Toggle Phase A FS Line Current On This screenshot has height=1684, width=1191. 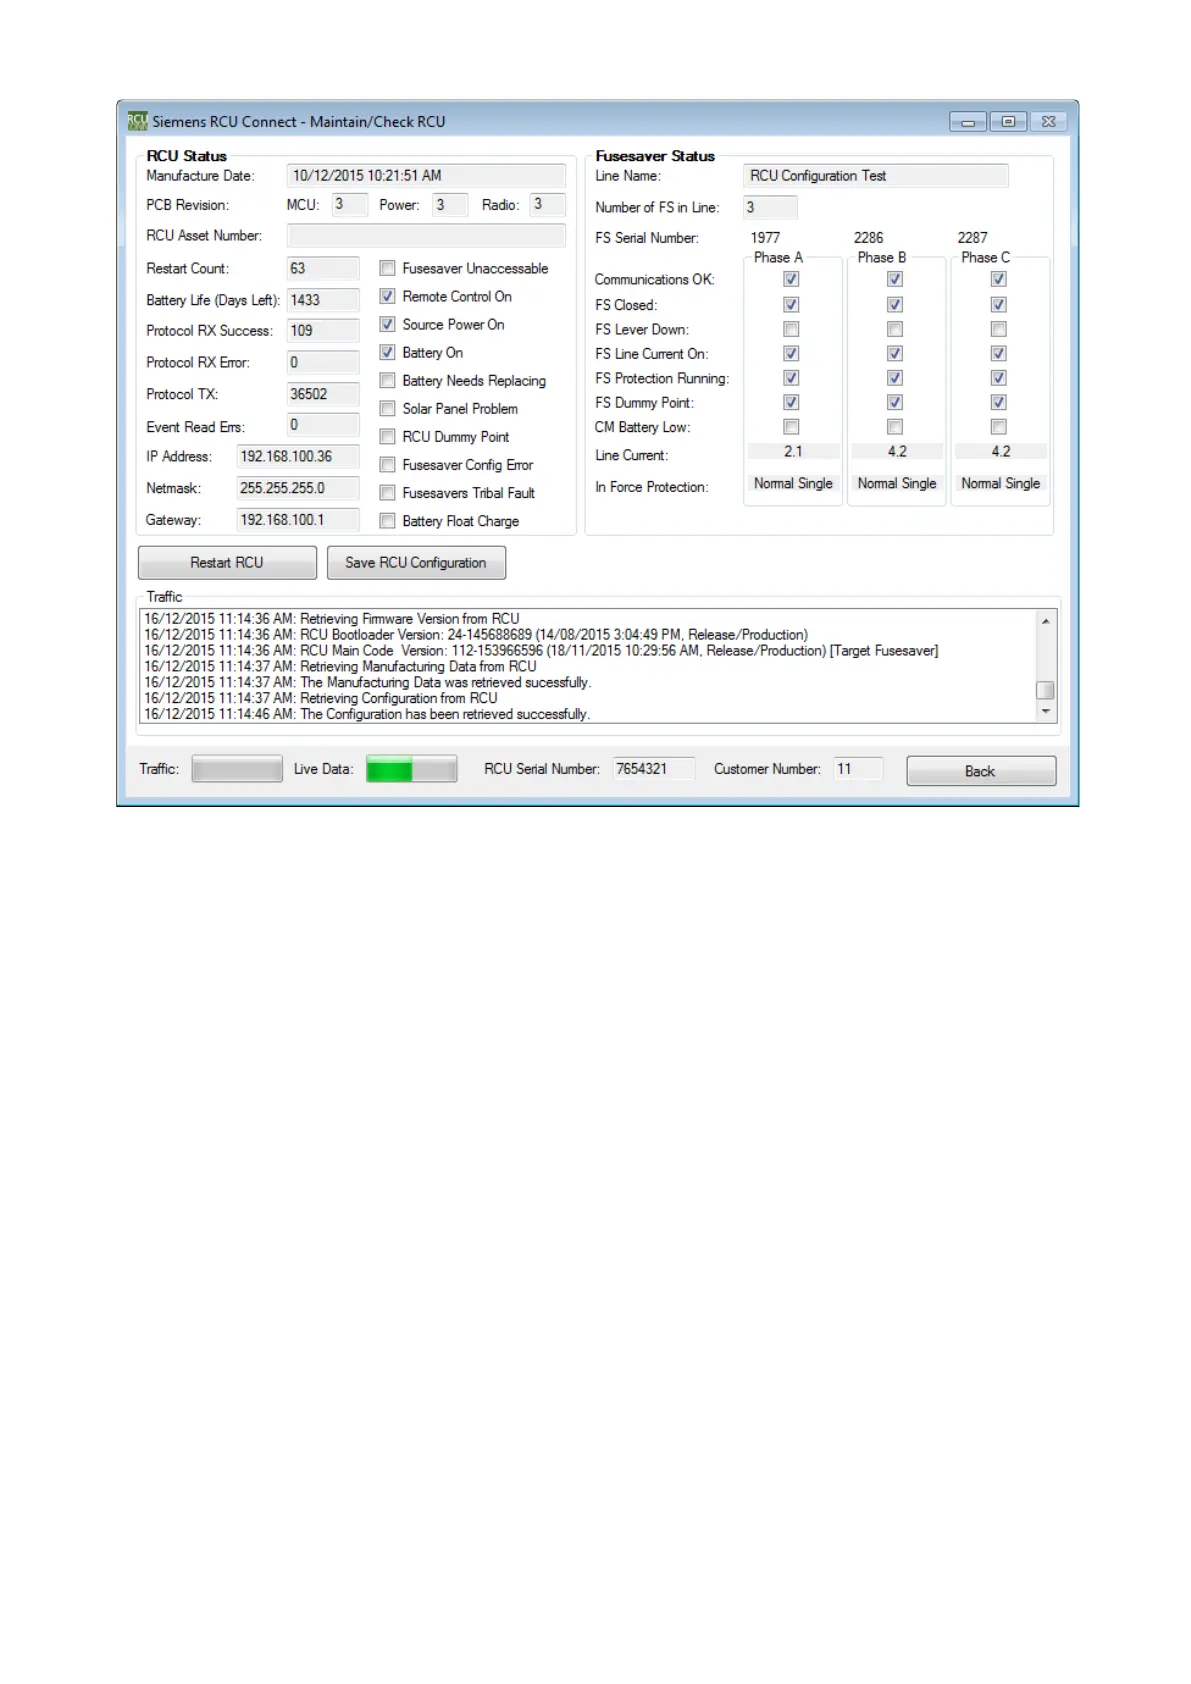coord(791,353)
